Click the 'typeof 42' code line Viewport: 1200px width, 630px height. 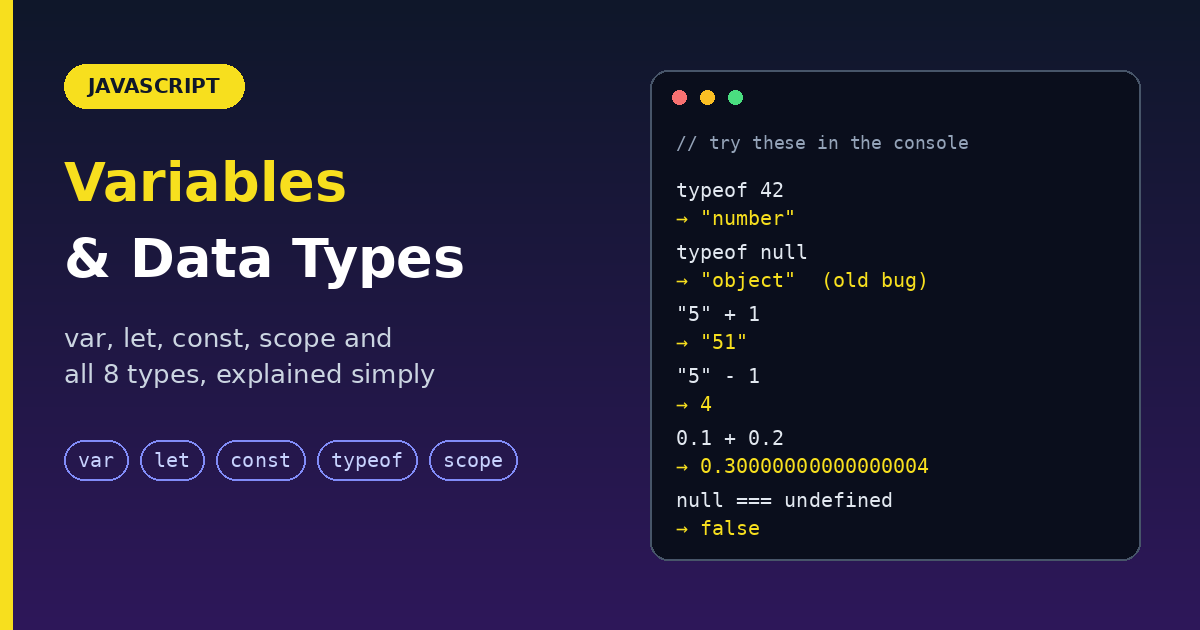(730, 190)
